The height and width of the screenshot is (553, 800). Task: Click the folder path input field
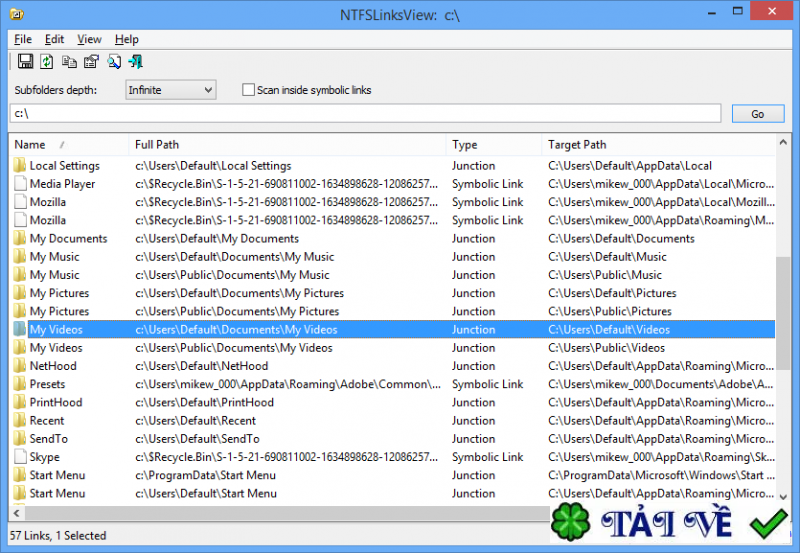365,113
